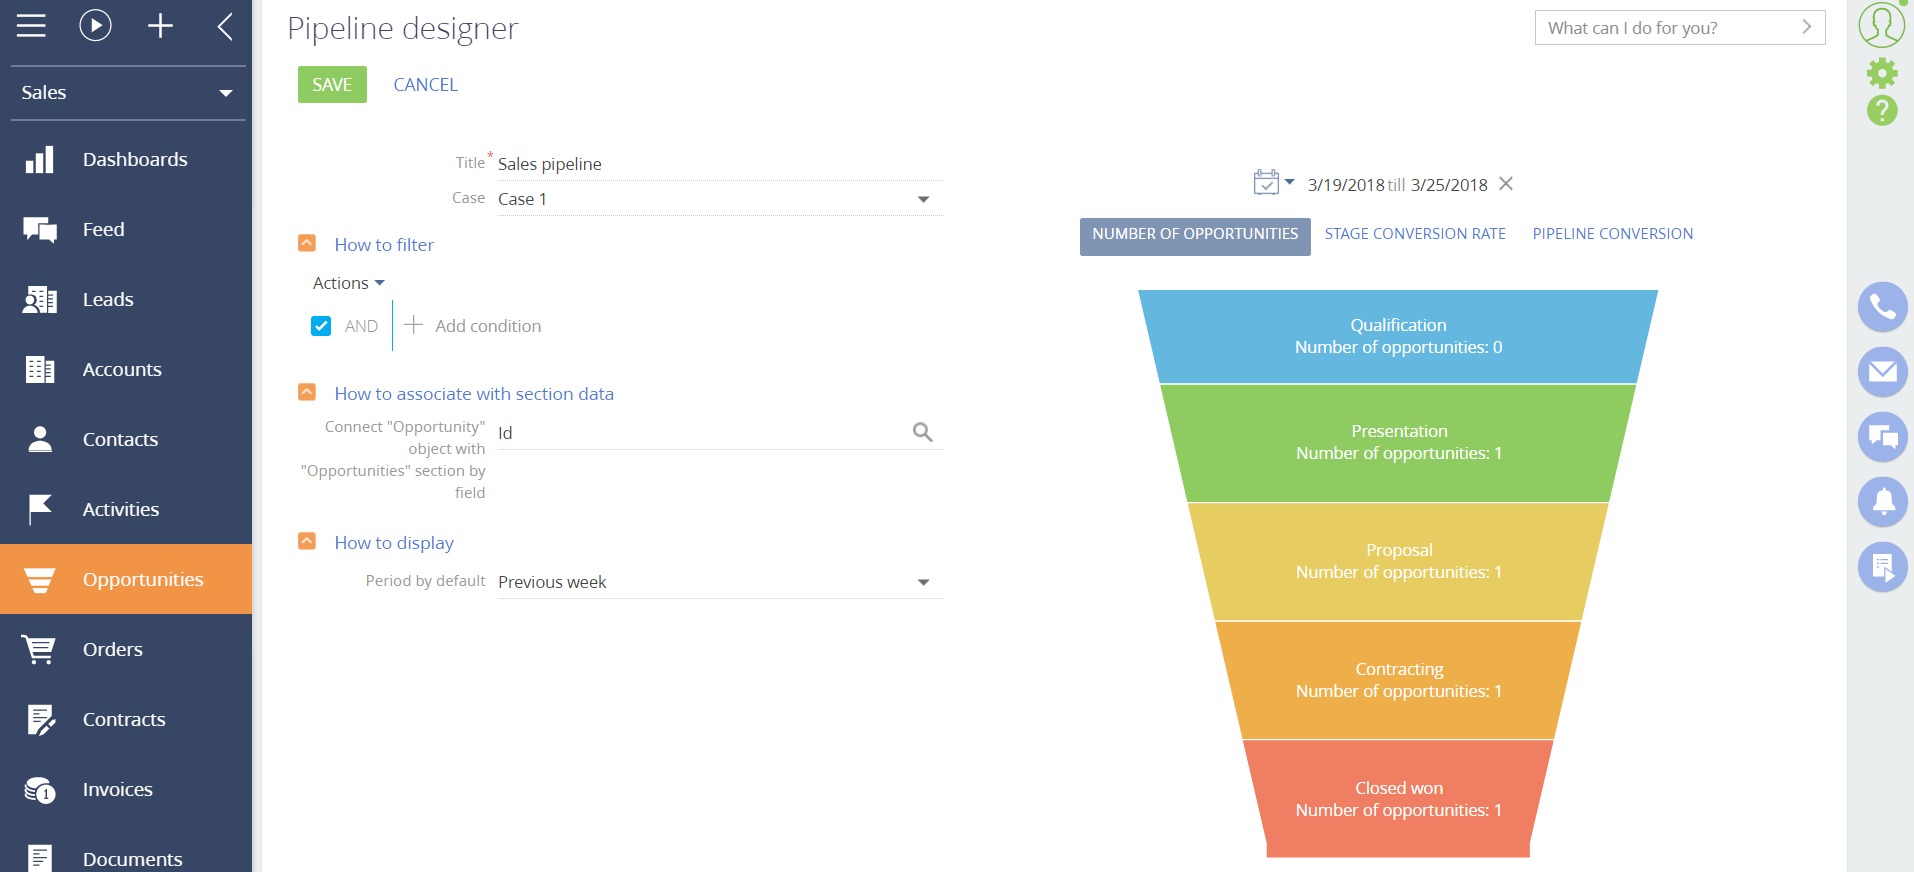Image resolution: width=1914 pixels, height=872 pixels.
Task: Switch to Stage Conversion Rate tab
Action: 1414,234
